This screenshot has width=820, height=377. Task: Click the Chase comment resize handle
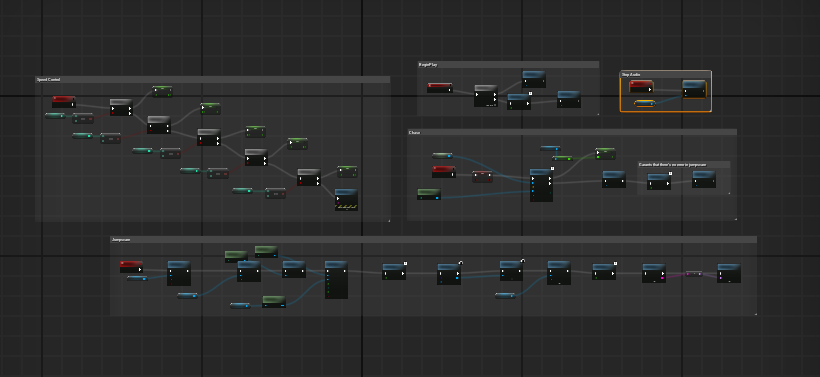[735, 219]
